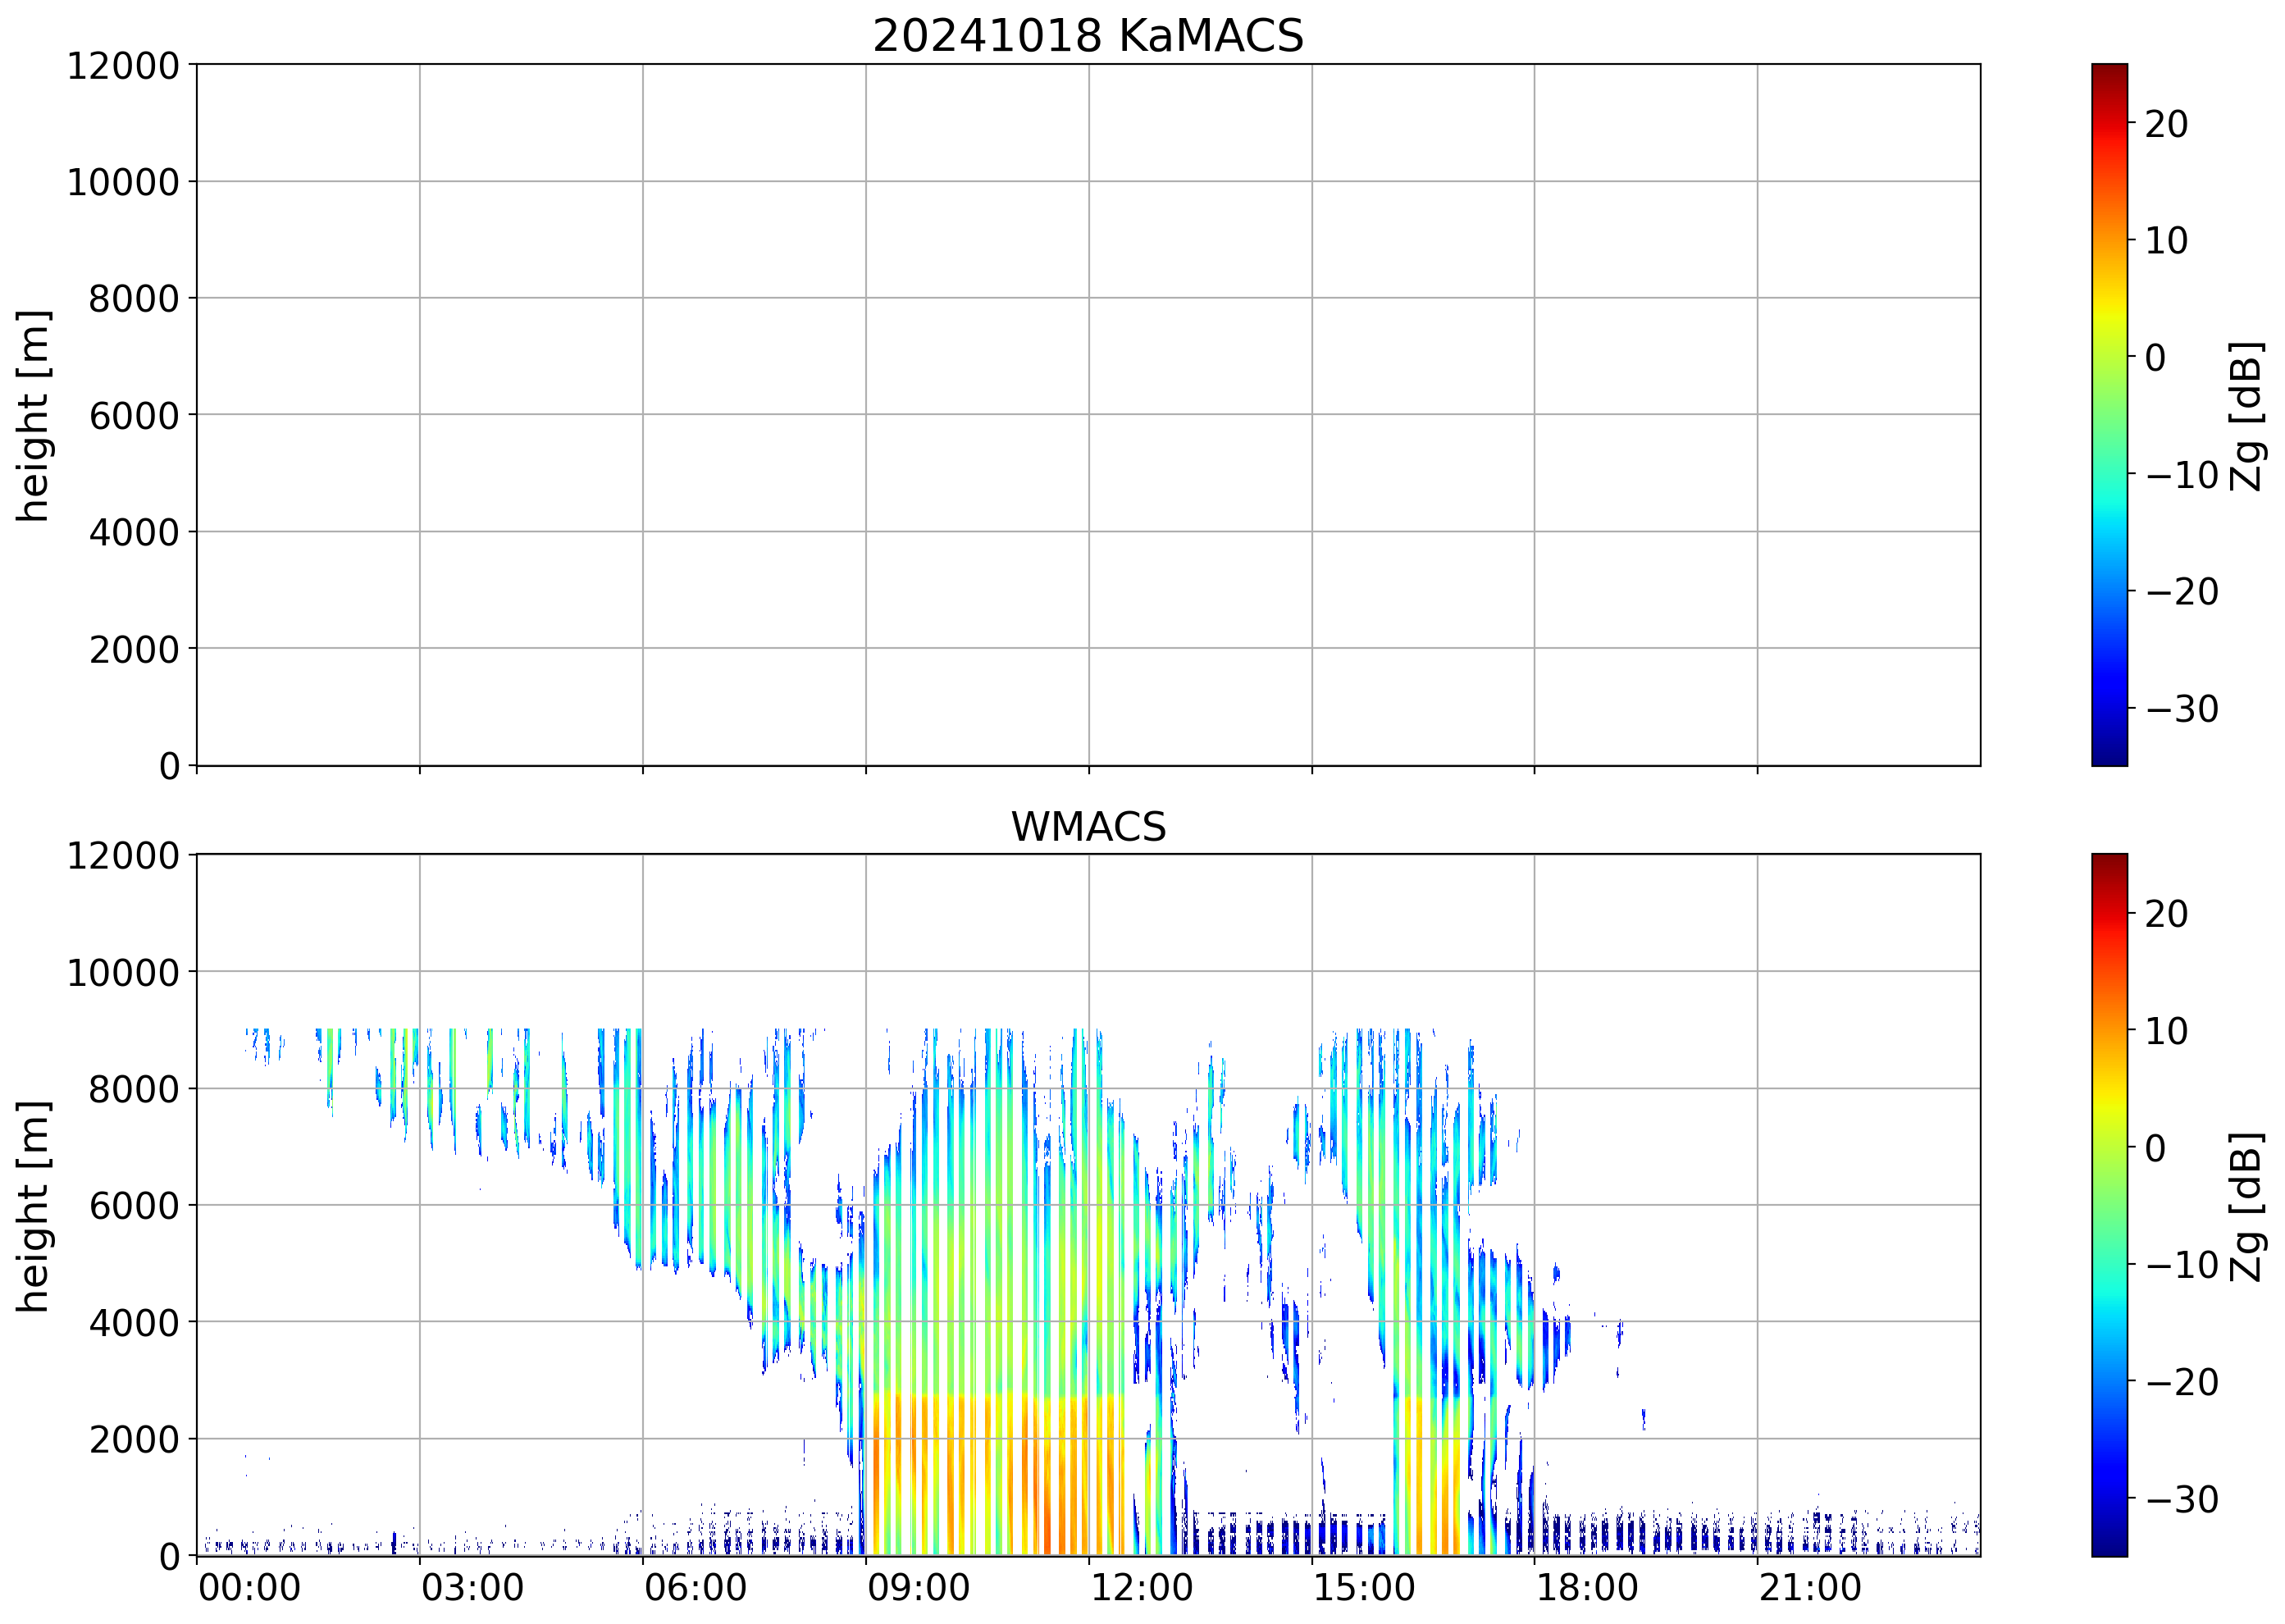Click the 12000 tick on the KaMACS plot
This screenshot has height=1624, width=2285.
pyautogui.click(x=122, y=66)
